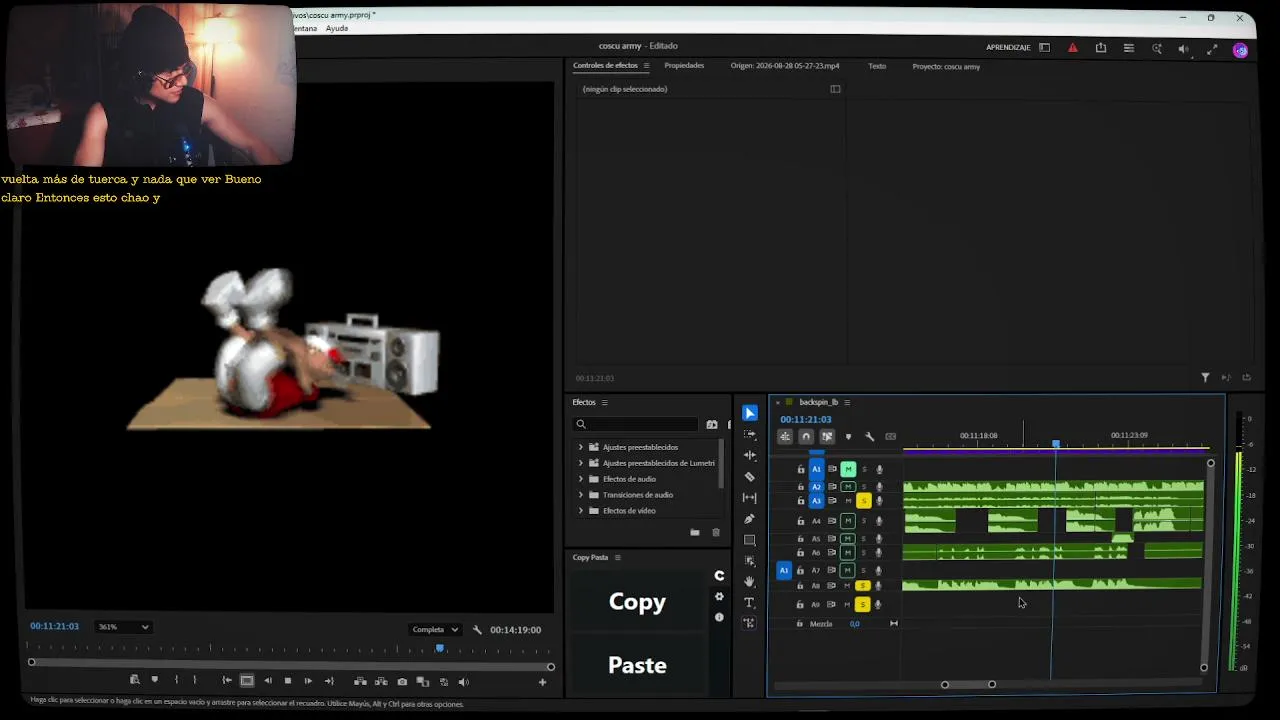Screen dimensions: 1280x720
Task: Select the Rectangle tool
Action: [750, 540]
